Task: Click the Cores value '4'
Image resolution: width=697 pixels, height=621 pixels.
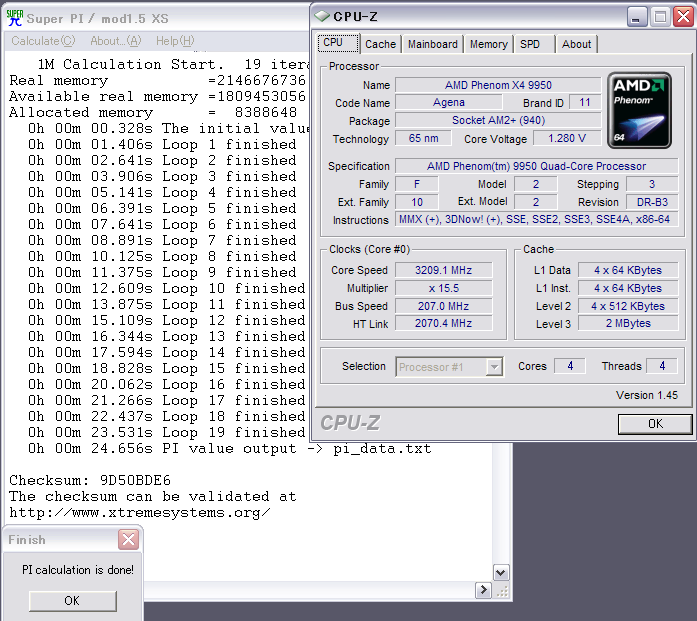Action: tap(570, 366)
